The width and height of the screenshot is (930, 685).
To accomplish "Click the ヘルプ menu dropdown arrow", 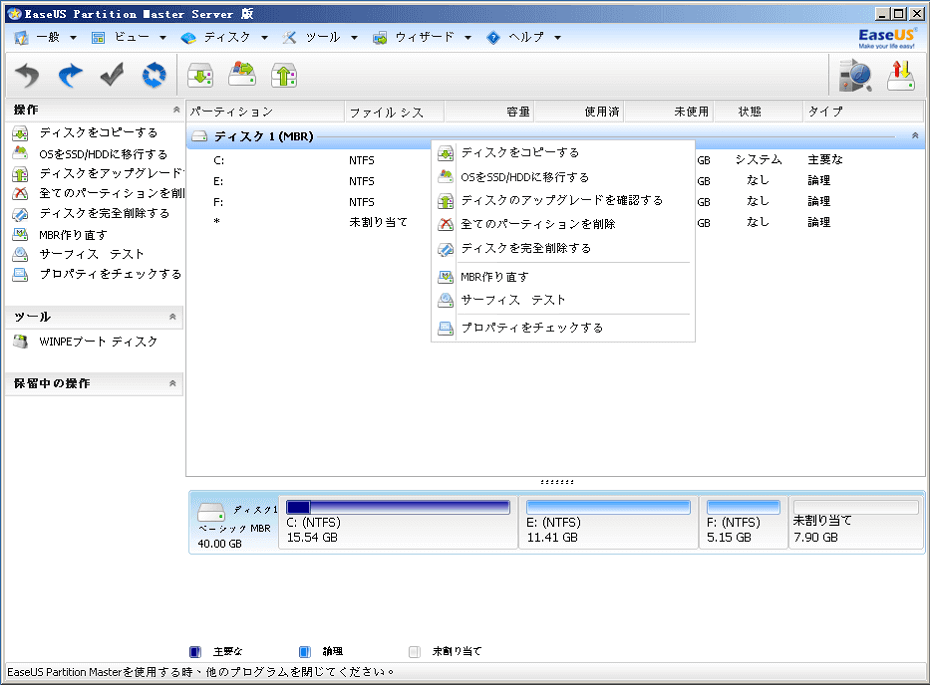I will coord(558,37).
